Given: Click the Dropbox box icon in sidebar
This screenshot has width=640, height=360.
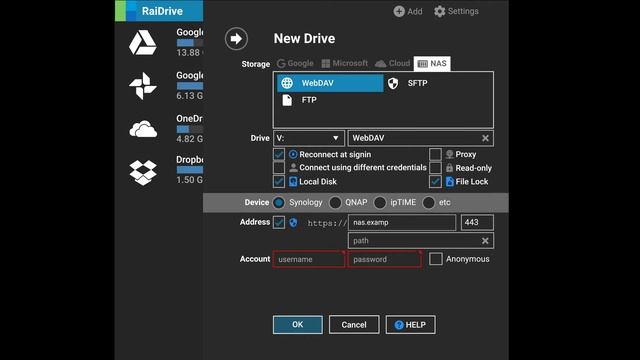Looking at the screenshot, I should pyautogui.click(x=143, y=172).
